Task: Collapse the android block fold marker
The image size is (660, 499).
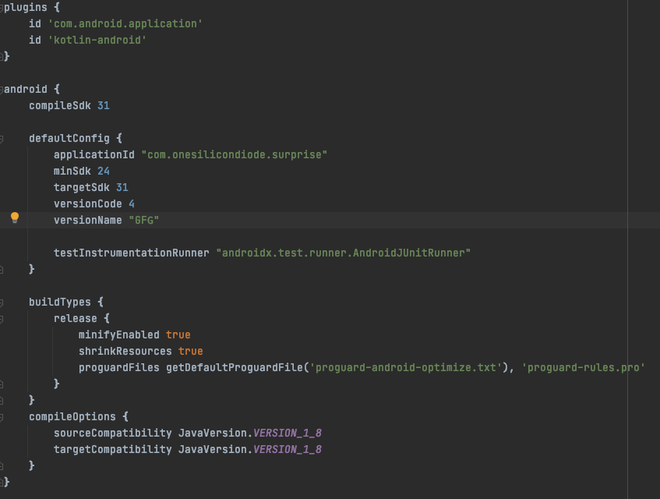Action: pos(3,88)
